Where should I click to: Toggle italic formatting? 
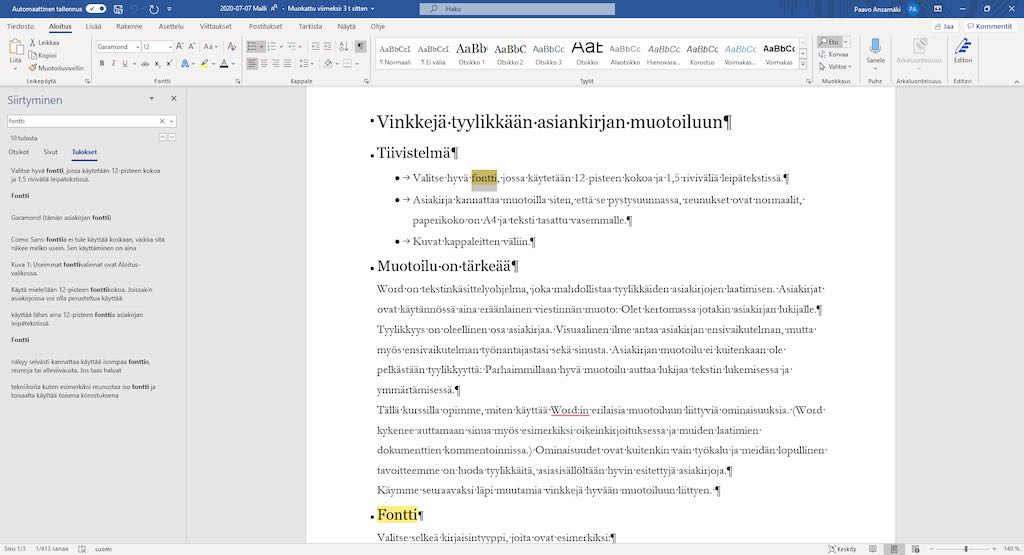click(x=113, y=63)
